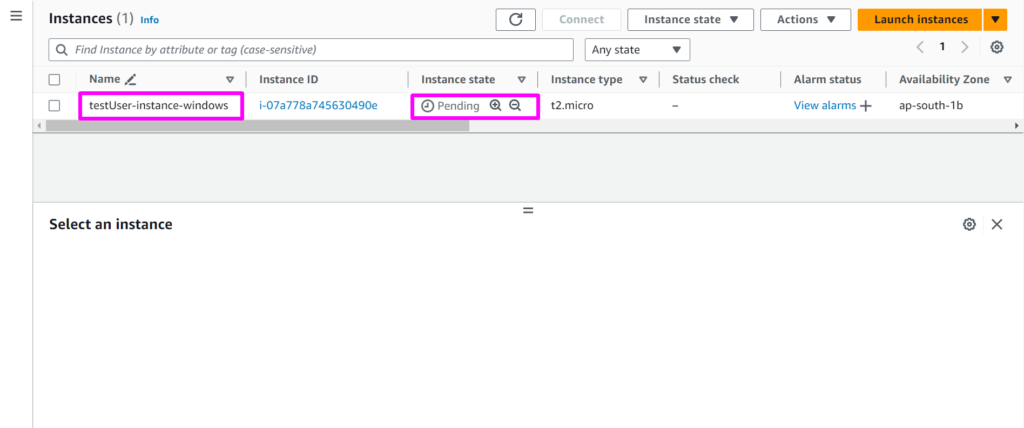1024x428 pixels.
Task: Click the refresh instances button
Action: (x=515, y=19)
